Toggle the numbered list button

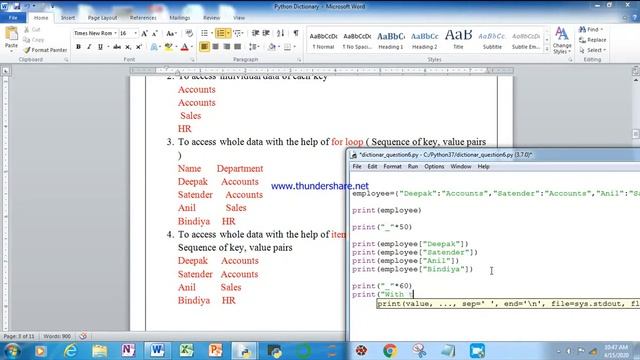221,33
